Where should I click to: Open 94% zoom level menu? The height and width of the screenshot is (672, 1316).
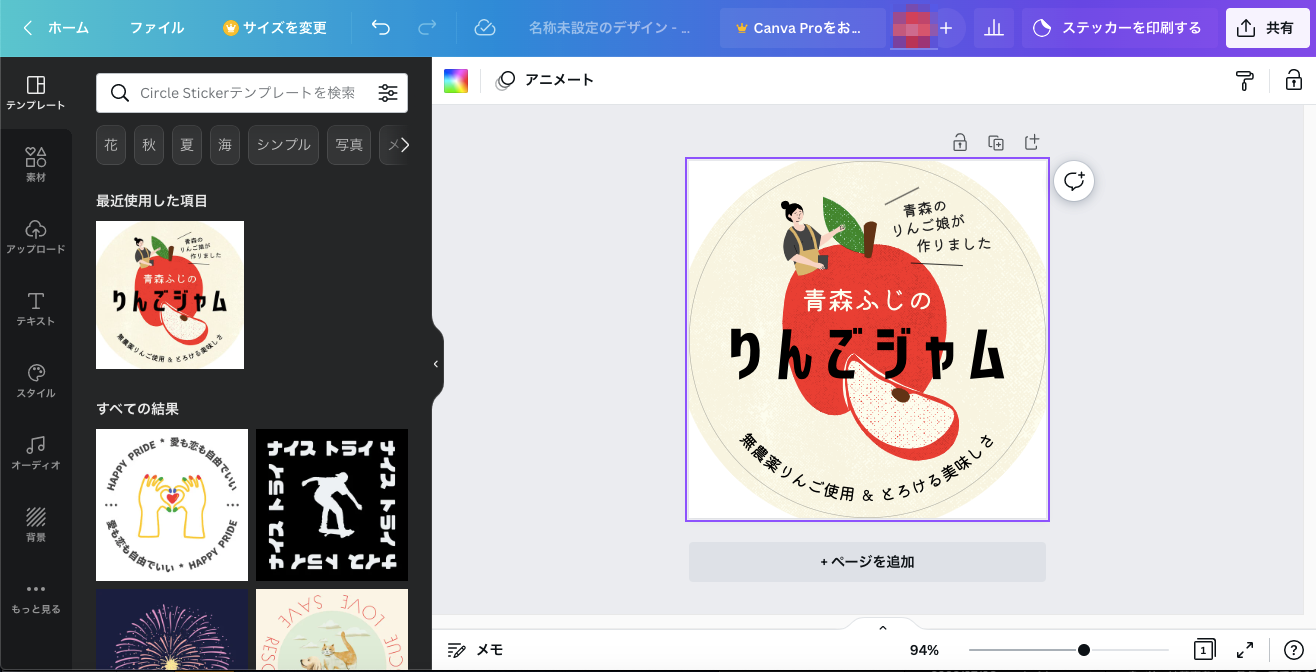point(924,650)
